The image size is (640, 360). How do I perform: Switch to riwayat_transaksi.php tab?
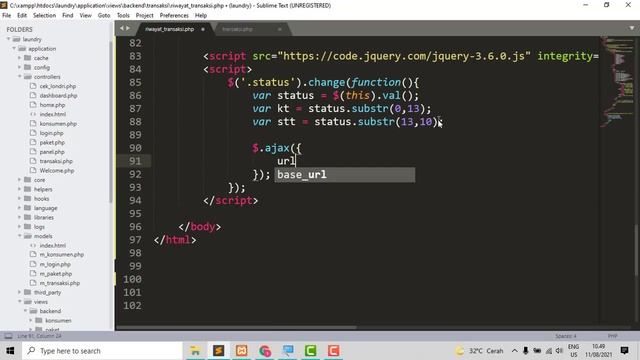pyautogui.click(x=169, y=29)
